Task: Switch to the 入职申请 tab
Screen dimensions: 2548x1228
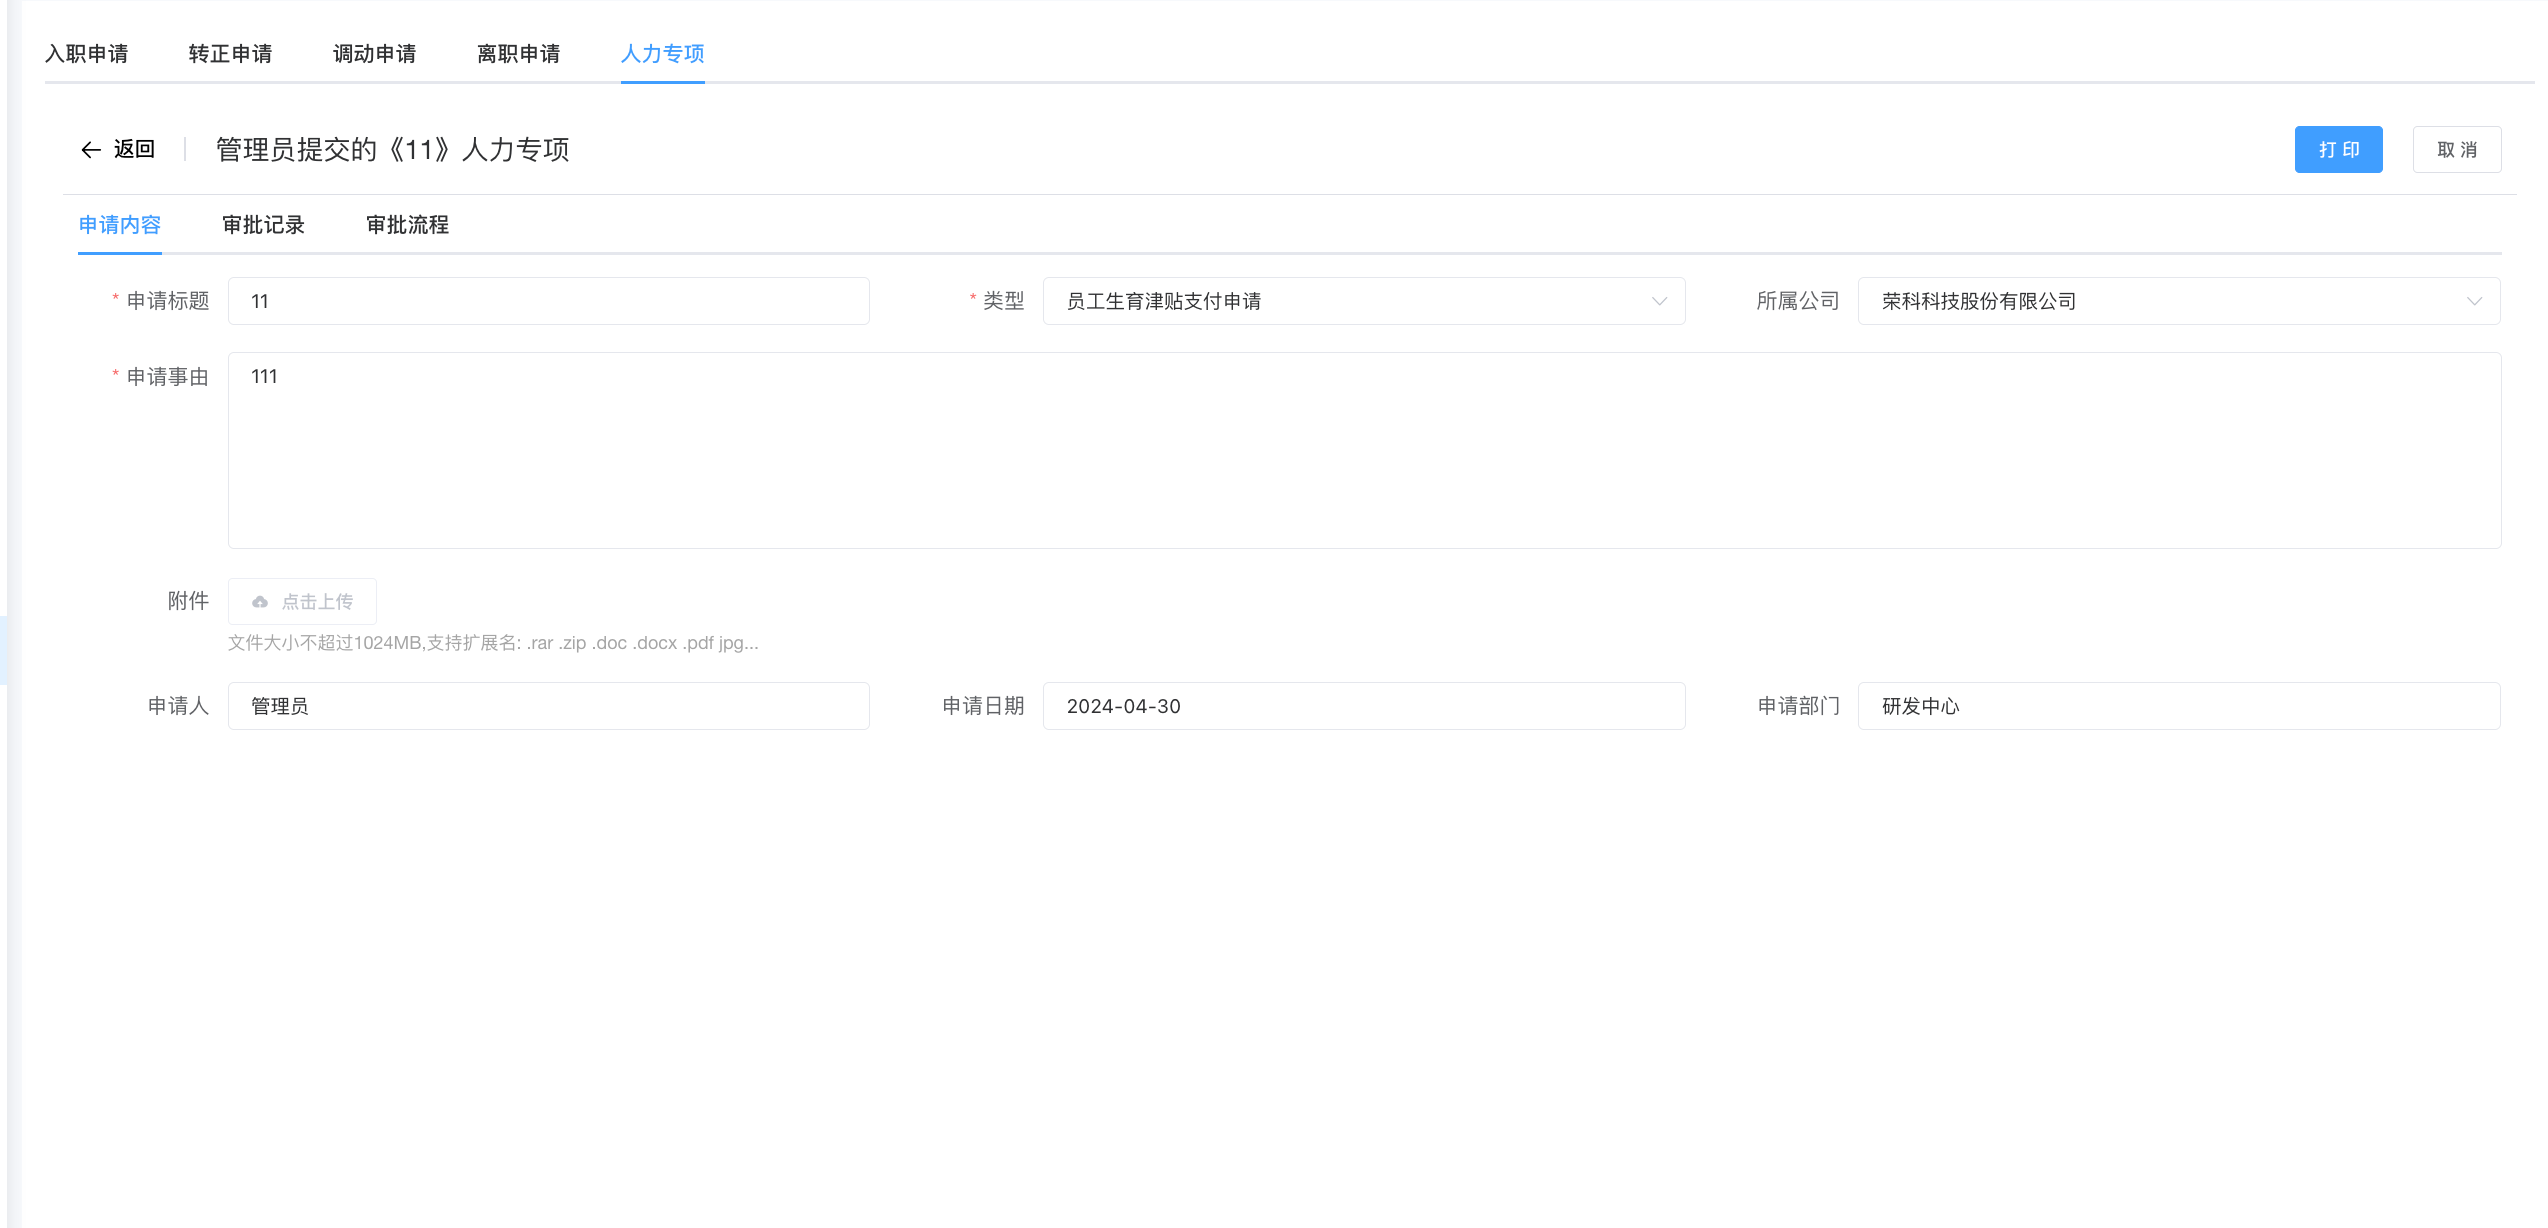Action: [x=87, y=54]
